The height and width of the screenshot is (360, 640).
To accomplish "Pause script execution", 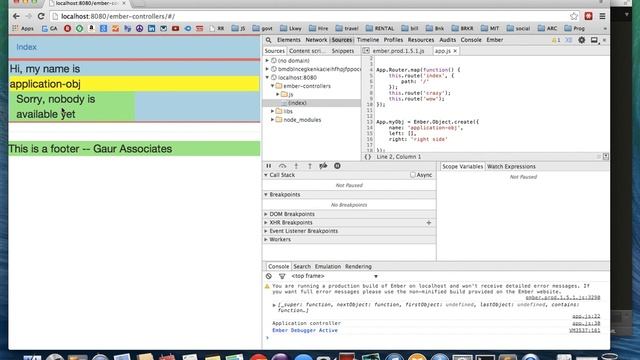I will [x=269, y=166].
